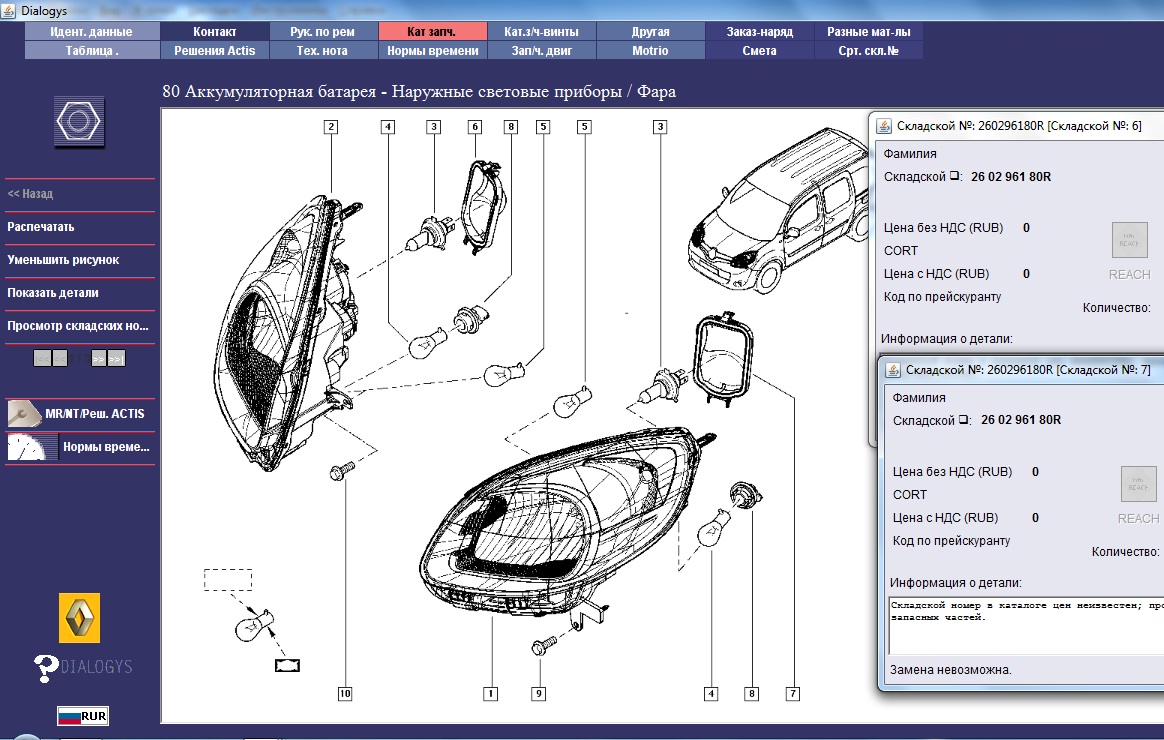Open the Смета tab
Image resolution: width=1164 pixels, height=740 pixels.
coord(759,50)
